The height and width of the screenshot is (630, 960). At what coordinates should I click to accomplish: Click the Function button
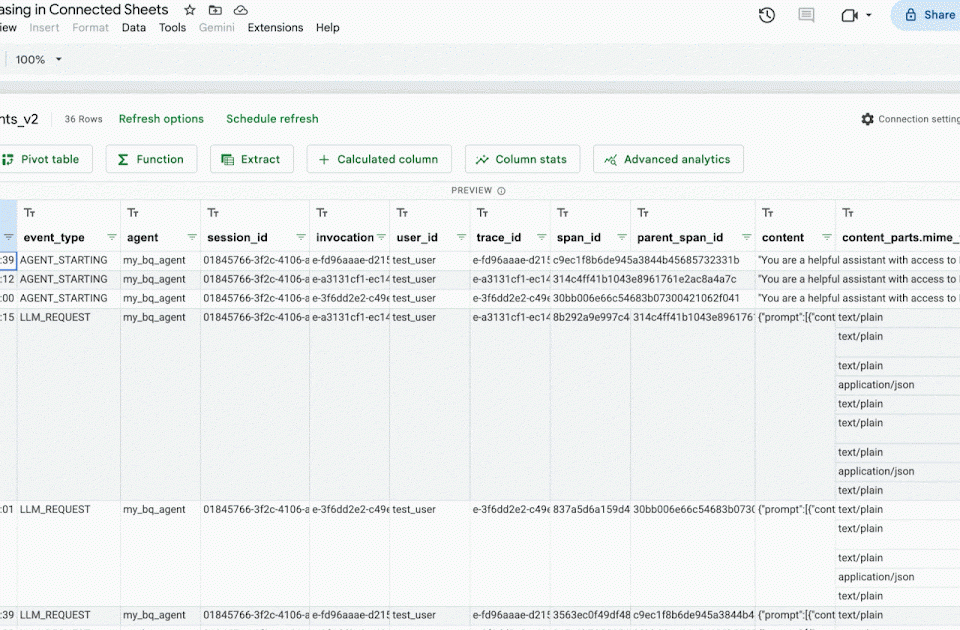click(151, 159)
